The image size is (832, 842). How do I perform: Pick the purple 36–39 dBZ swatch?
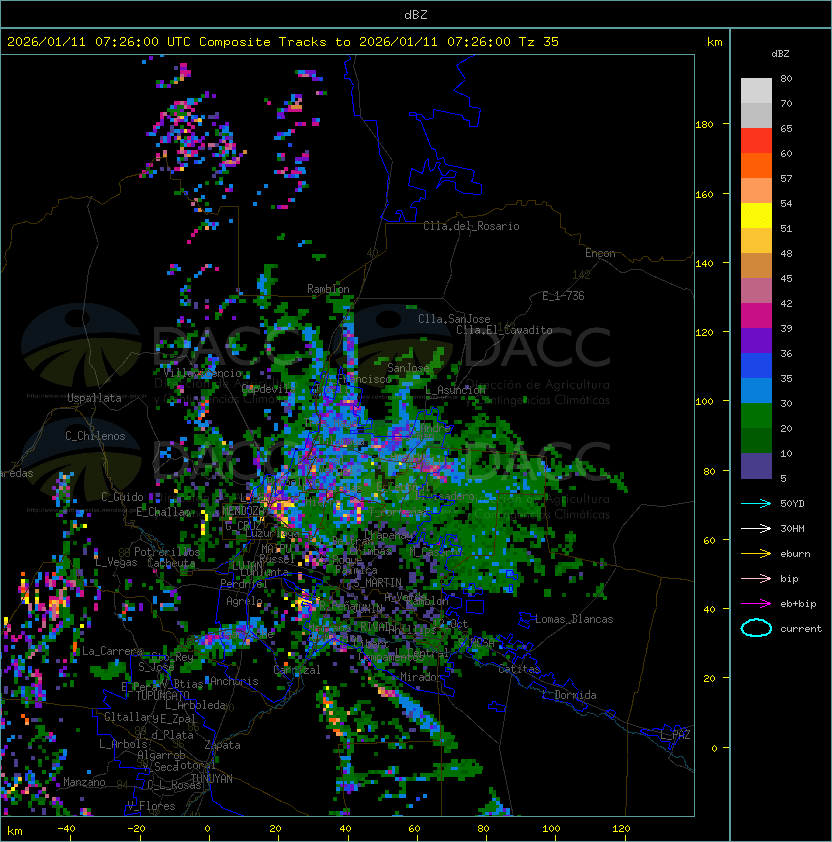point(756,340)
